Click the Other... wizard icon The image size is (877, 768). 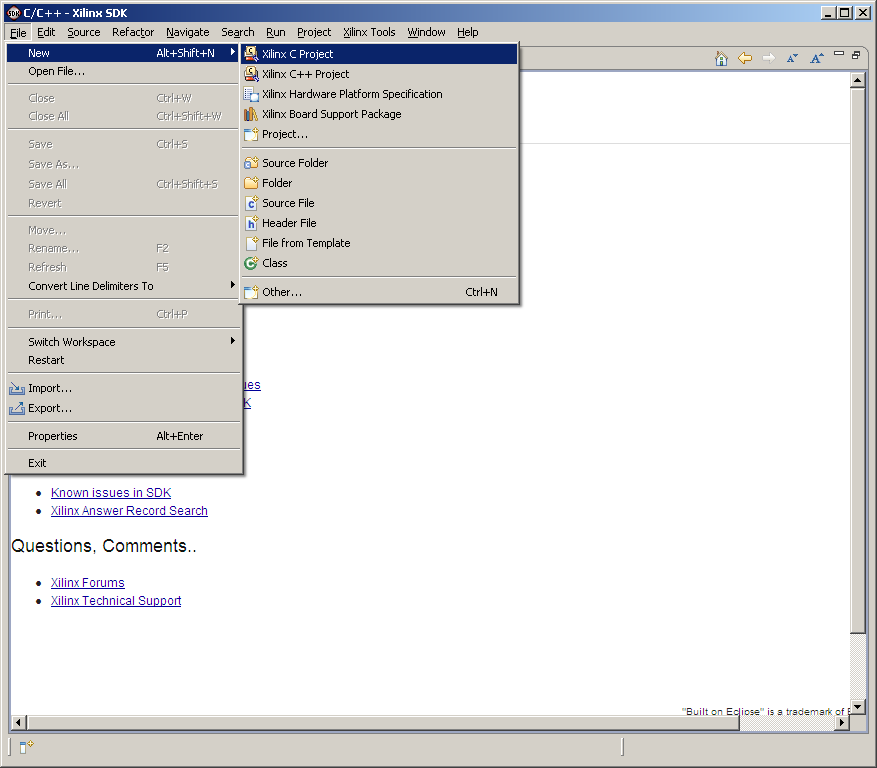point(251,292)
